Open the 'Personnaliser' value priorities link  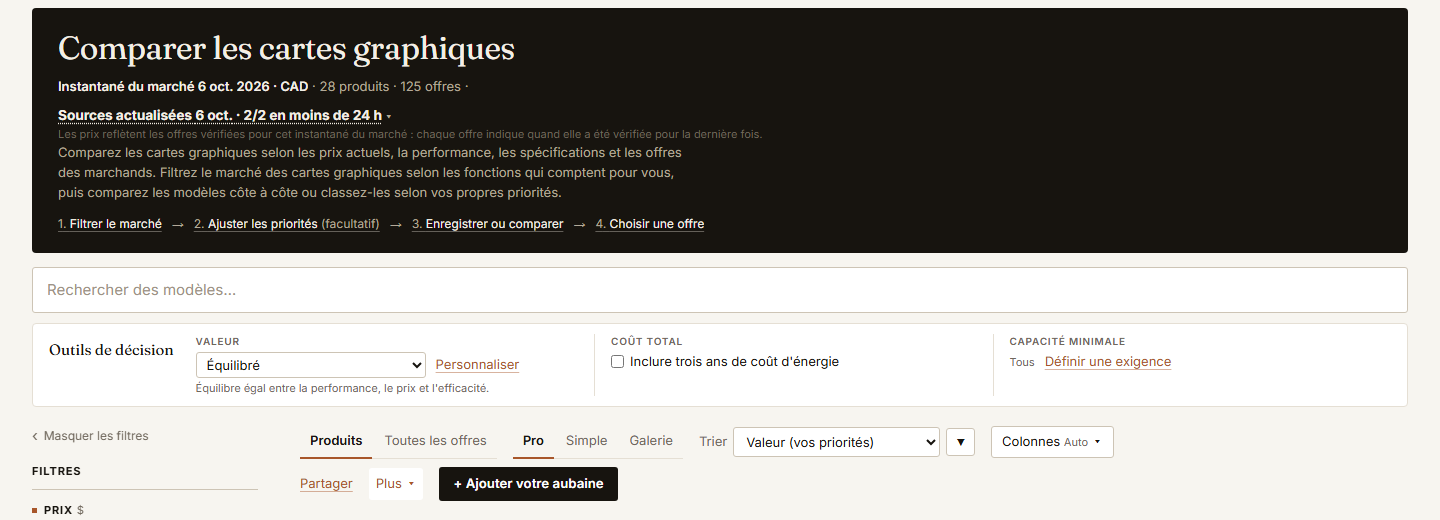pyautogui.click(x=477, y=365)
